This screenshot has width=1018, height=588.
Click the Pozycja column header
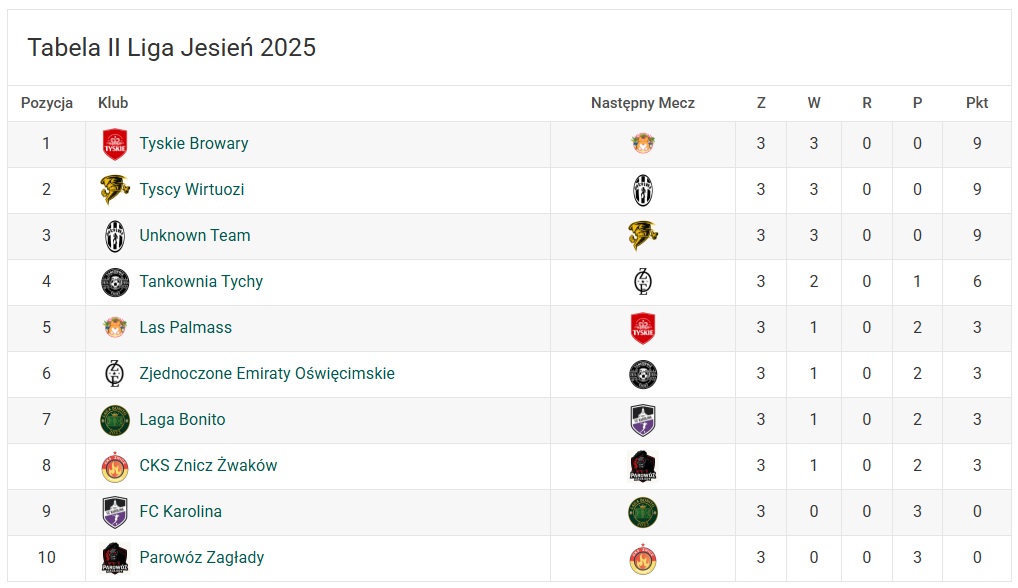coord(47,103)
